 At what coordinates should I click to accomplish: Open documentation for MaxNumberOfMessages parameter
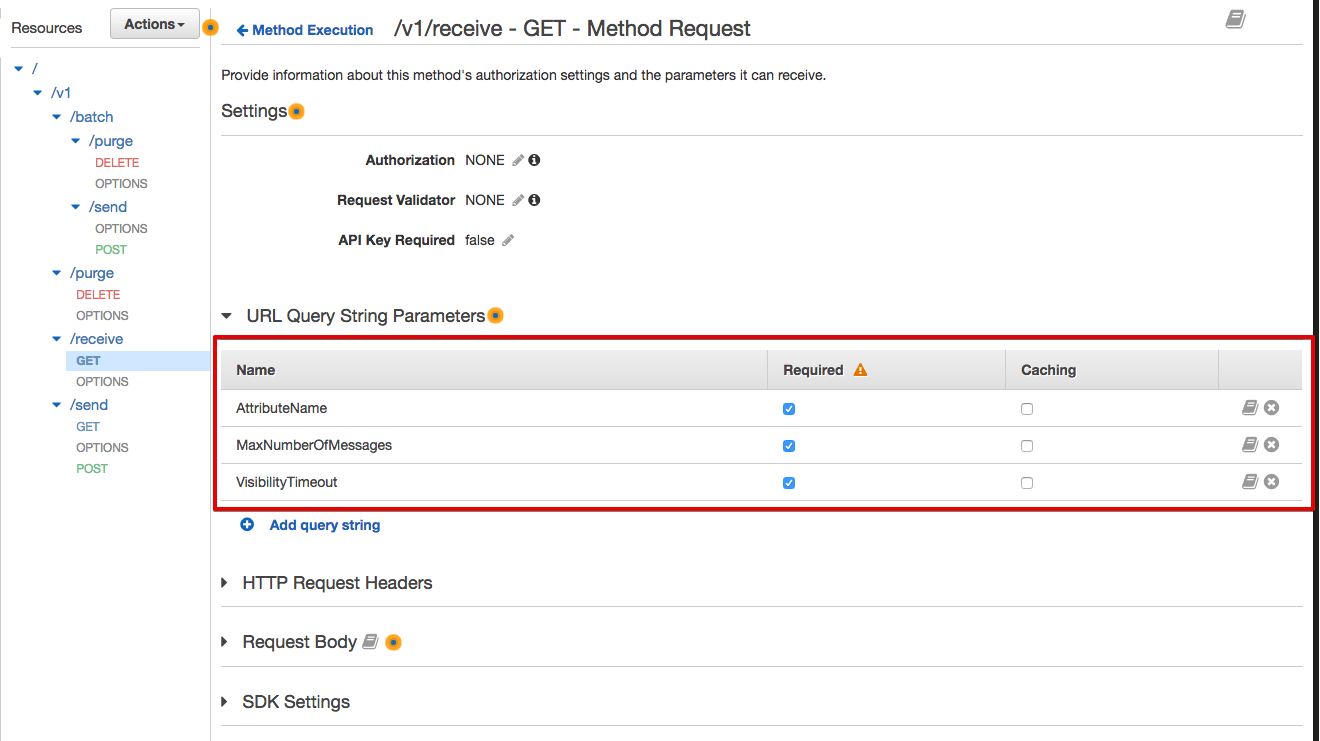click(x=1249, y=445)
